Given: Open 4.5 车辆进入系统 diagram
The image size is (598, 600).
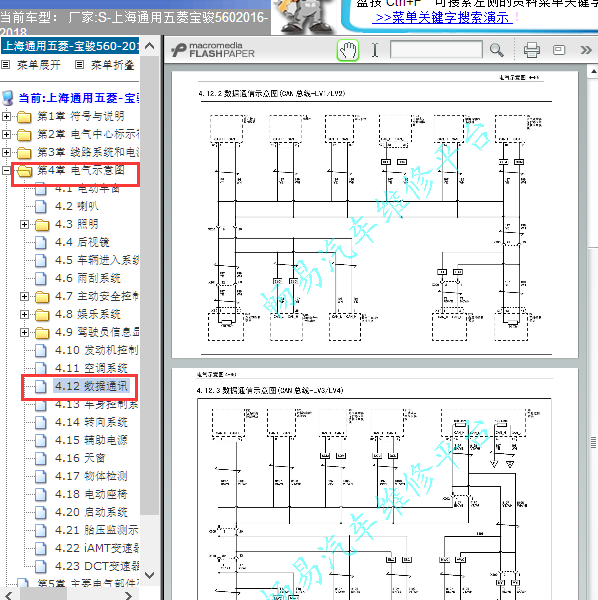Looking at the screenshot, I should pos(97,260).
